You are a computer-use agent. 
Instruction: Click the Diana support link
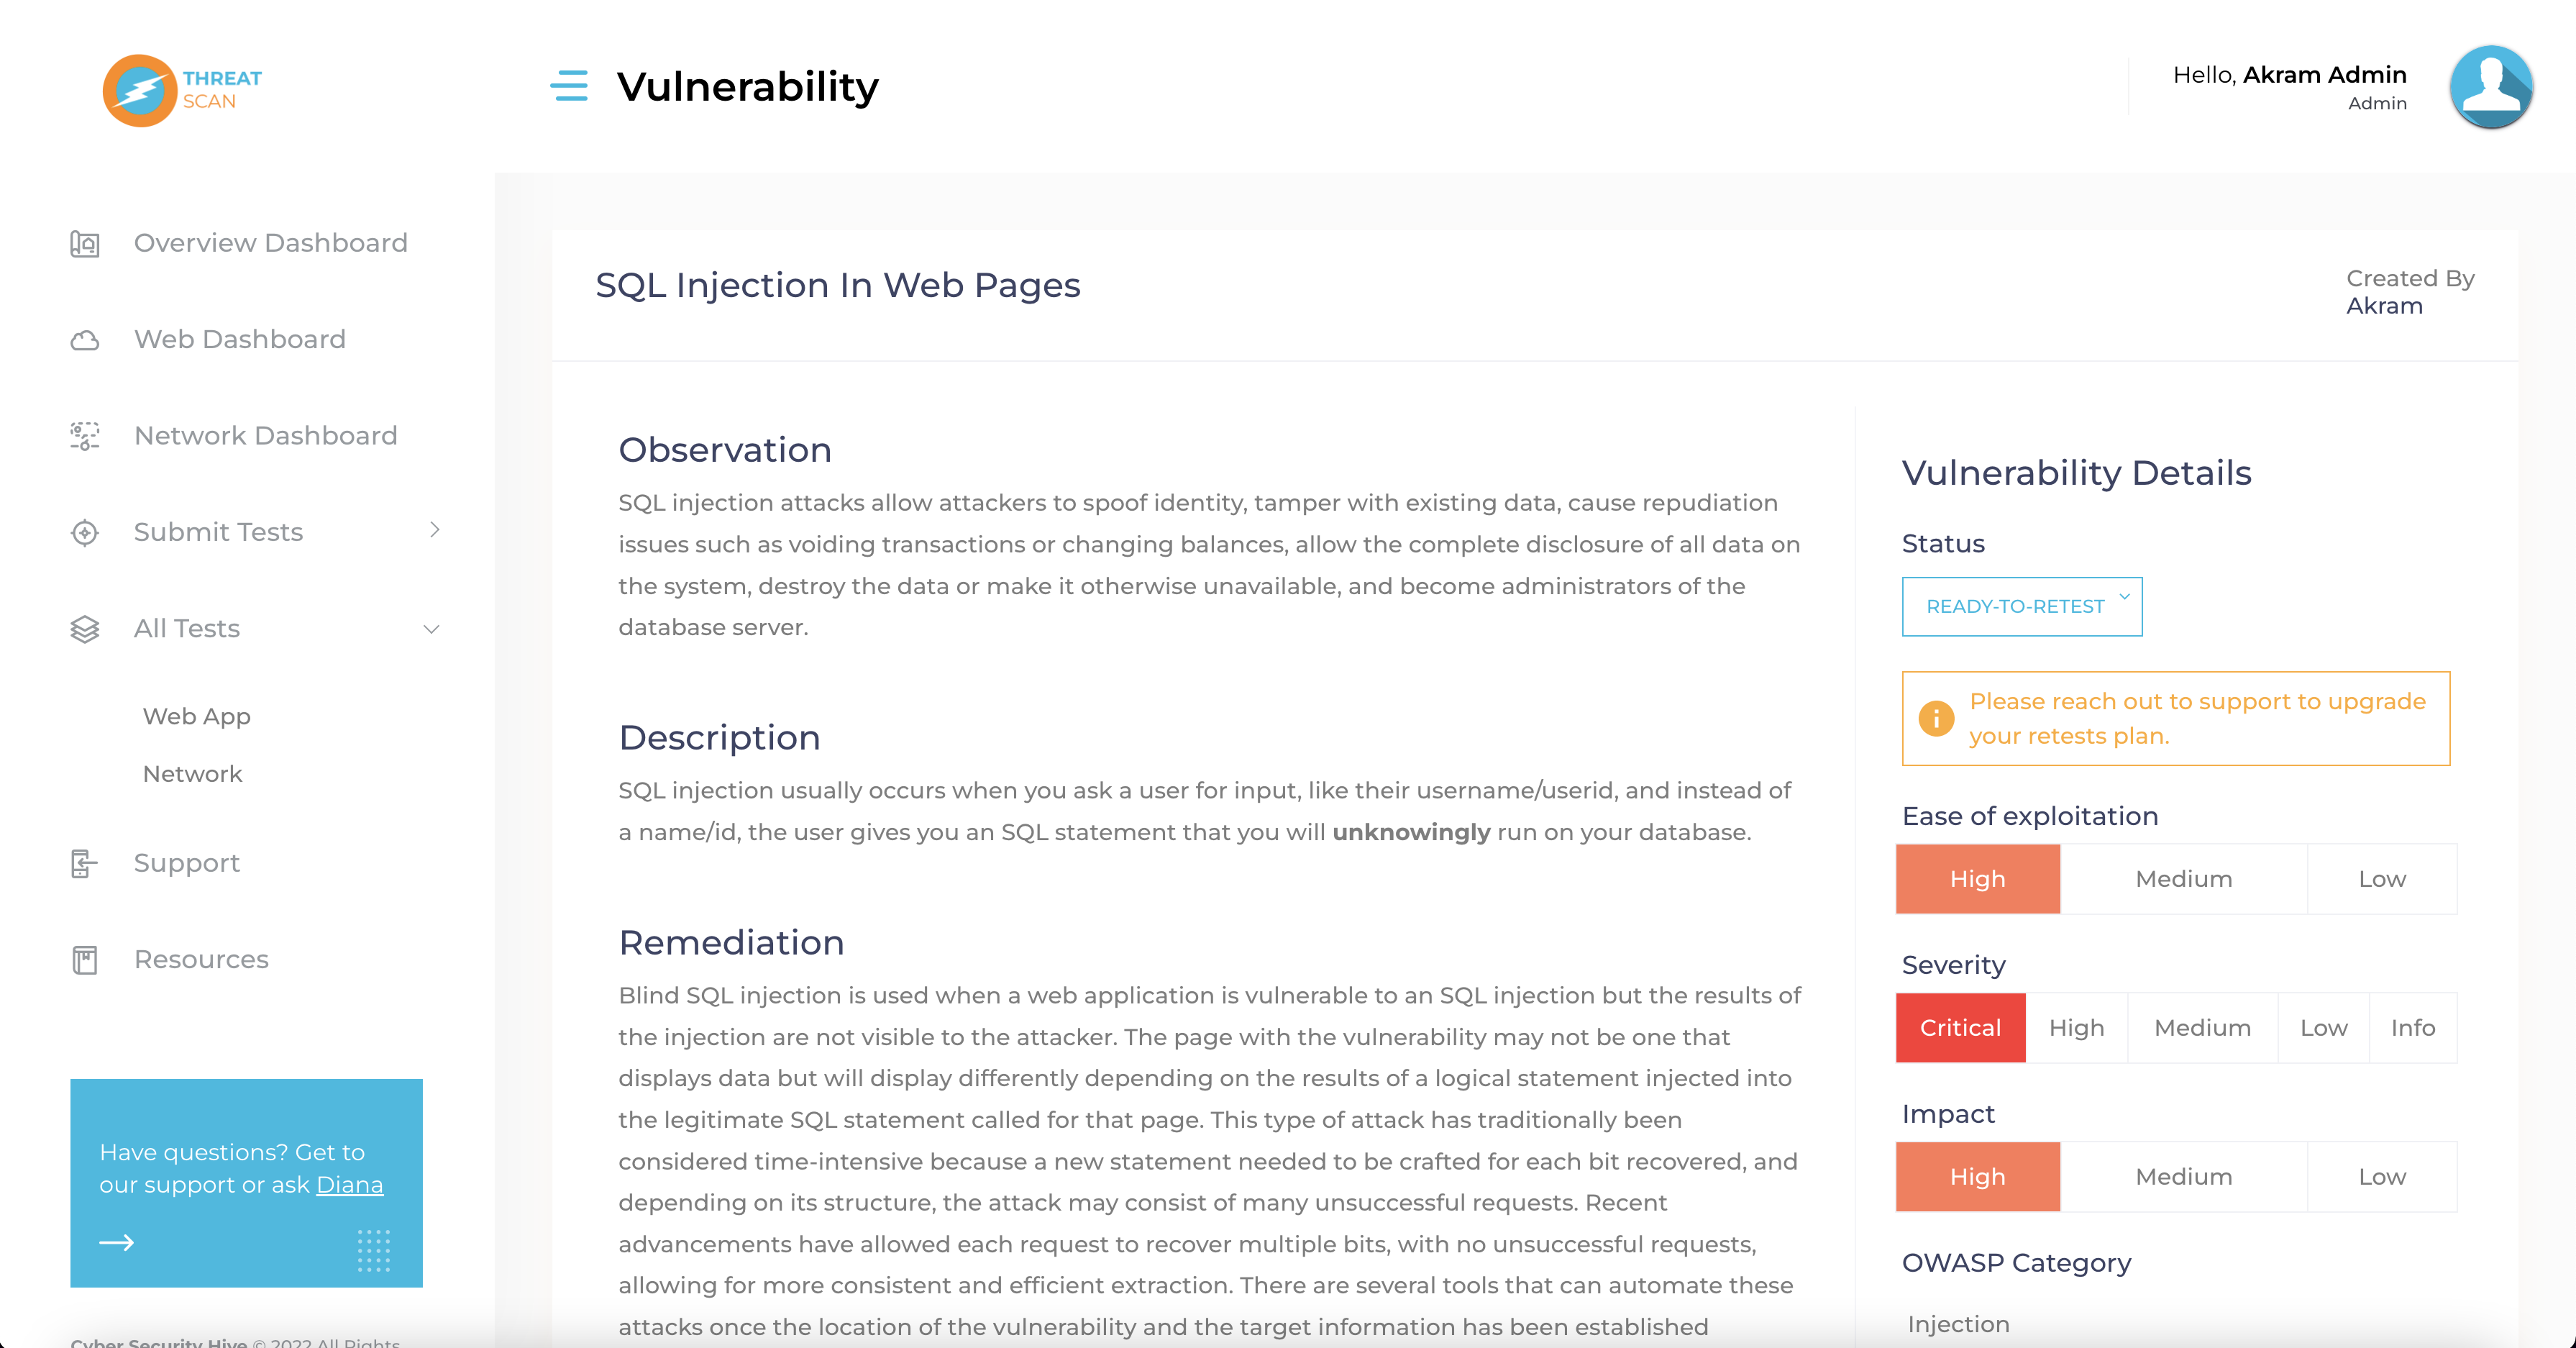pos(350,1184)
